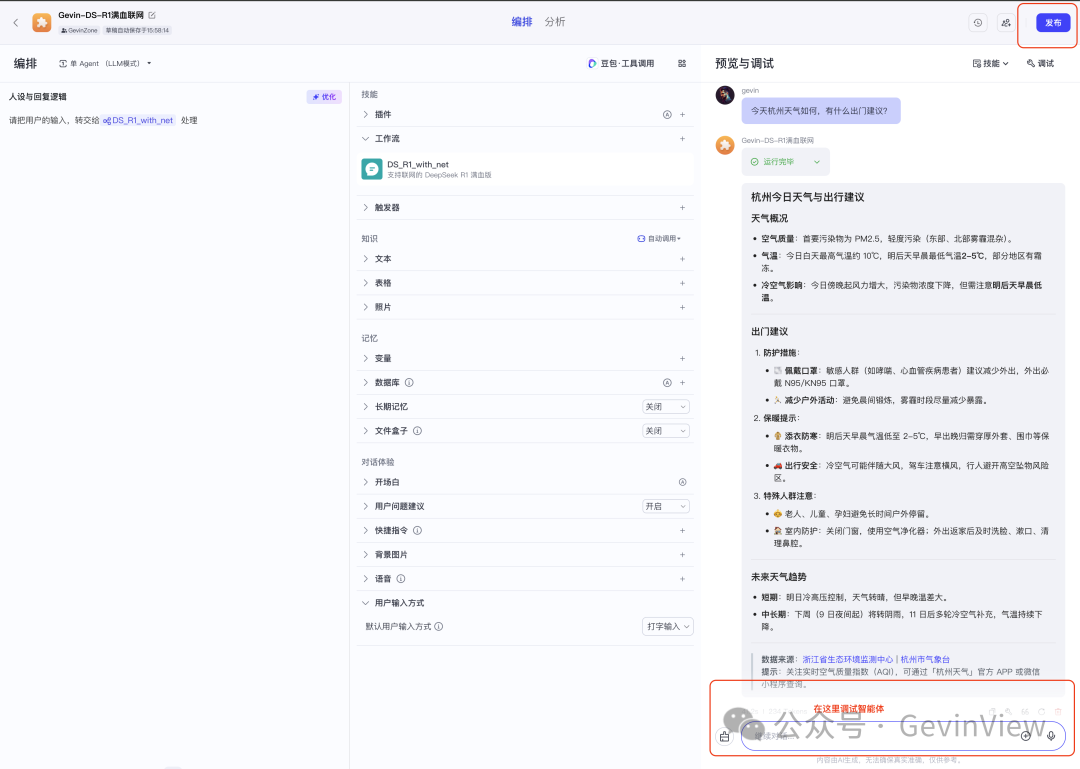Add a variable with 变量 plus icon
The height and width of the screenshot is (769, 1080).
683,358
